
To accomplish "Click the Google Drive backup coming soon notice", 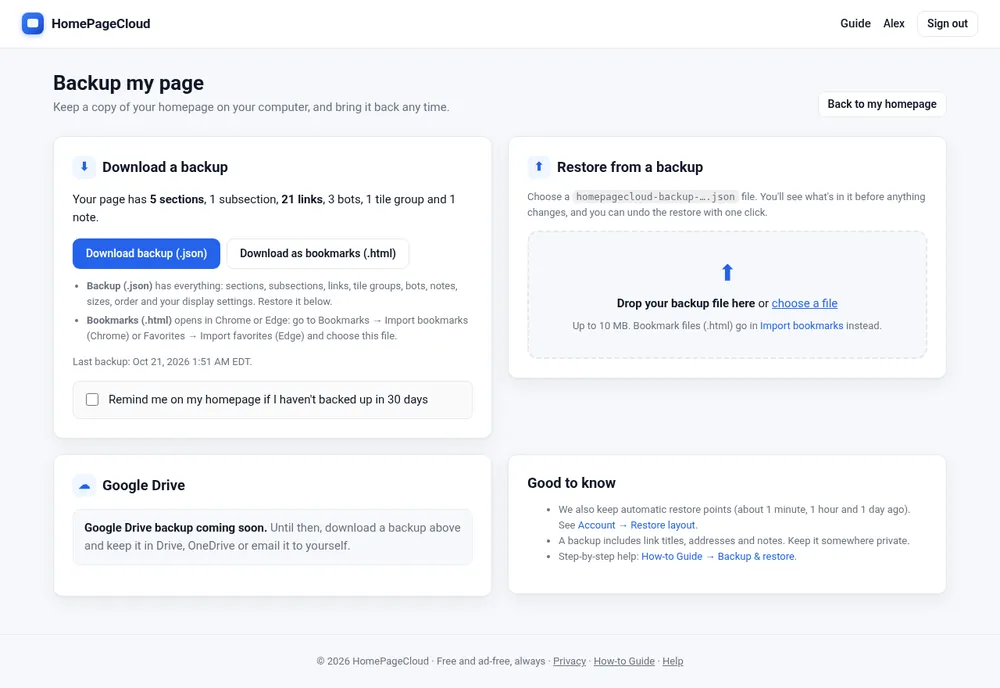I will (x=272, y=537).
